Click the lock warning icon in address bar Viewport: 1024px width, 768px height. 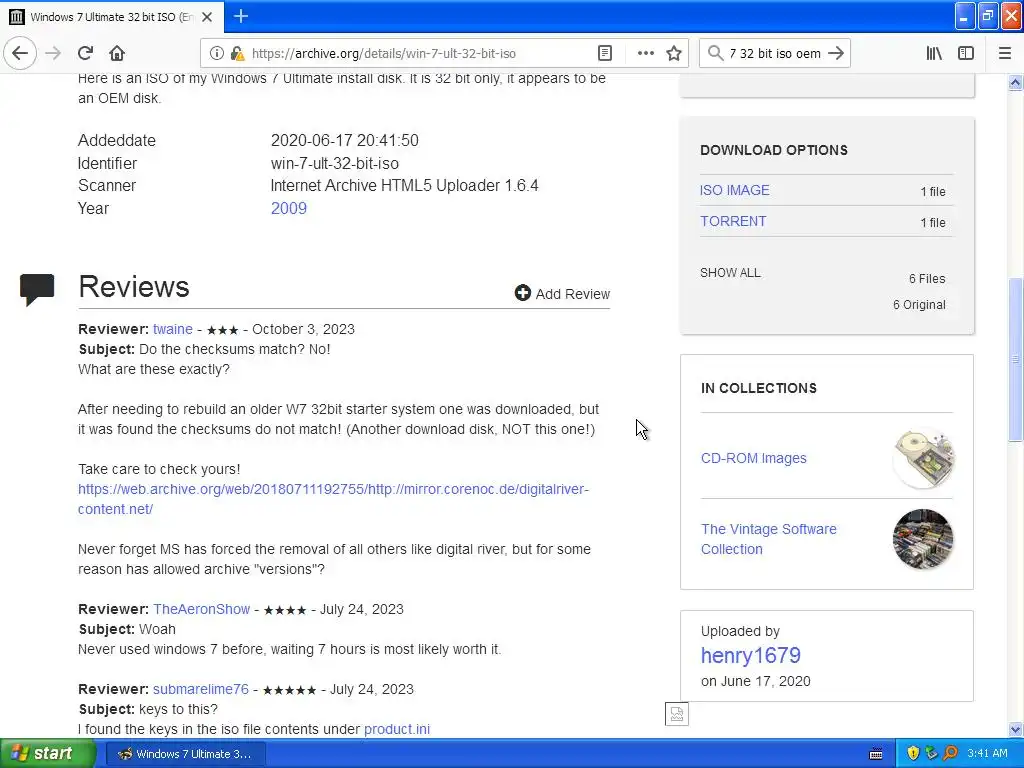point(237,54)
